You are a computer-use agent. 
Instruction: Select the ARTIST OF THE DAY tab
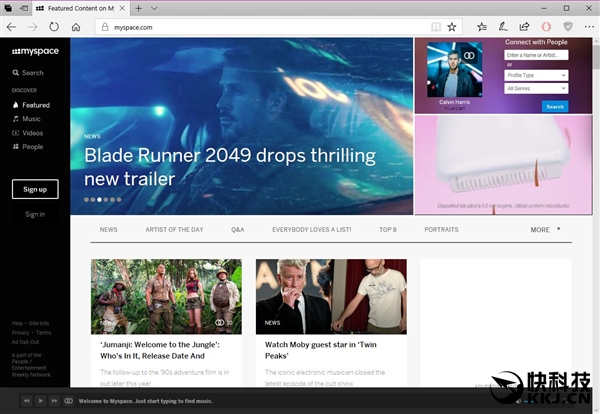174,229
